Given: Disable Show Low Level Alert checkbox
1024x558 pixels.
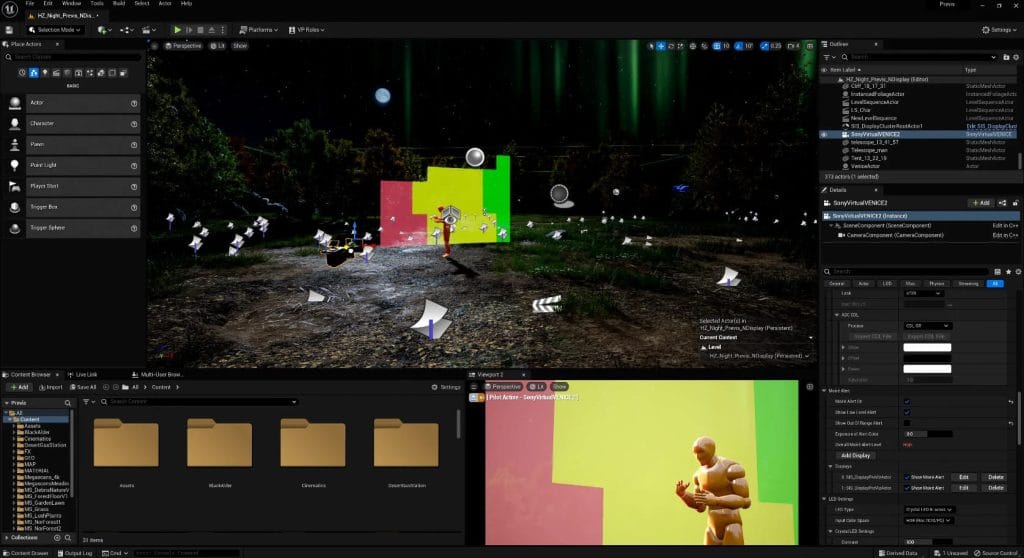Looking at the screenshot, I should [x=907, y=412].
